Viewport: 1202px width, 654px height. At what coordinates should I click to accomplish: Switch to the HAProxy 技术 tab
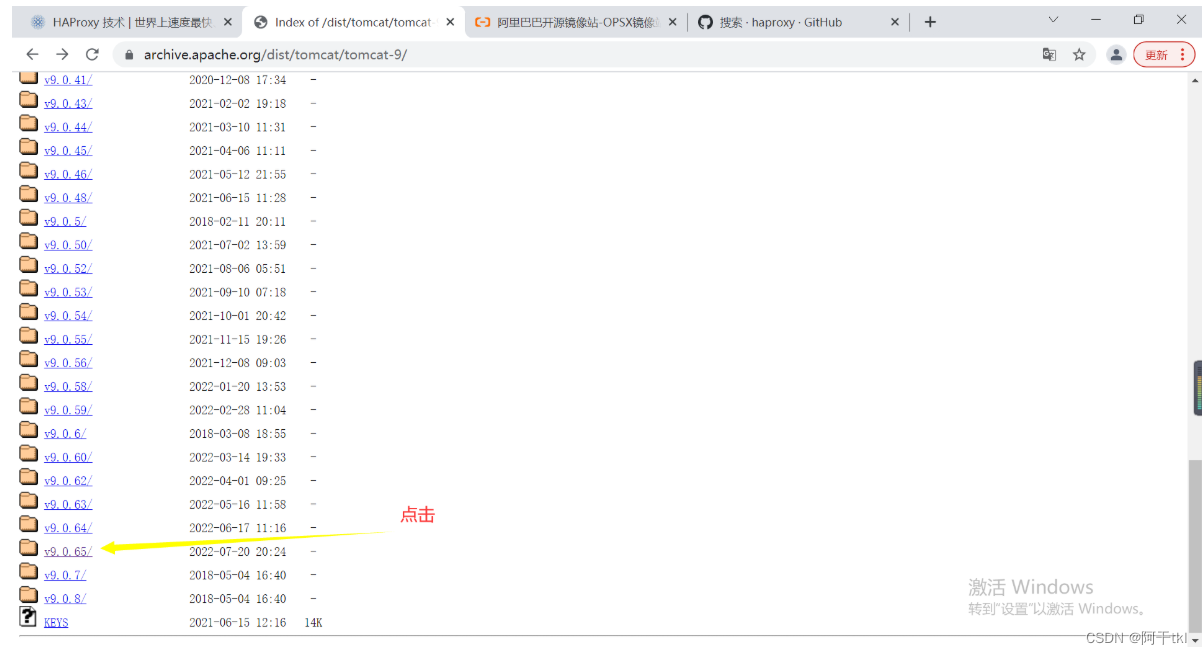point(132,22)
